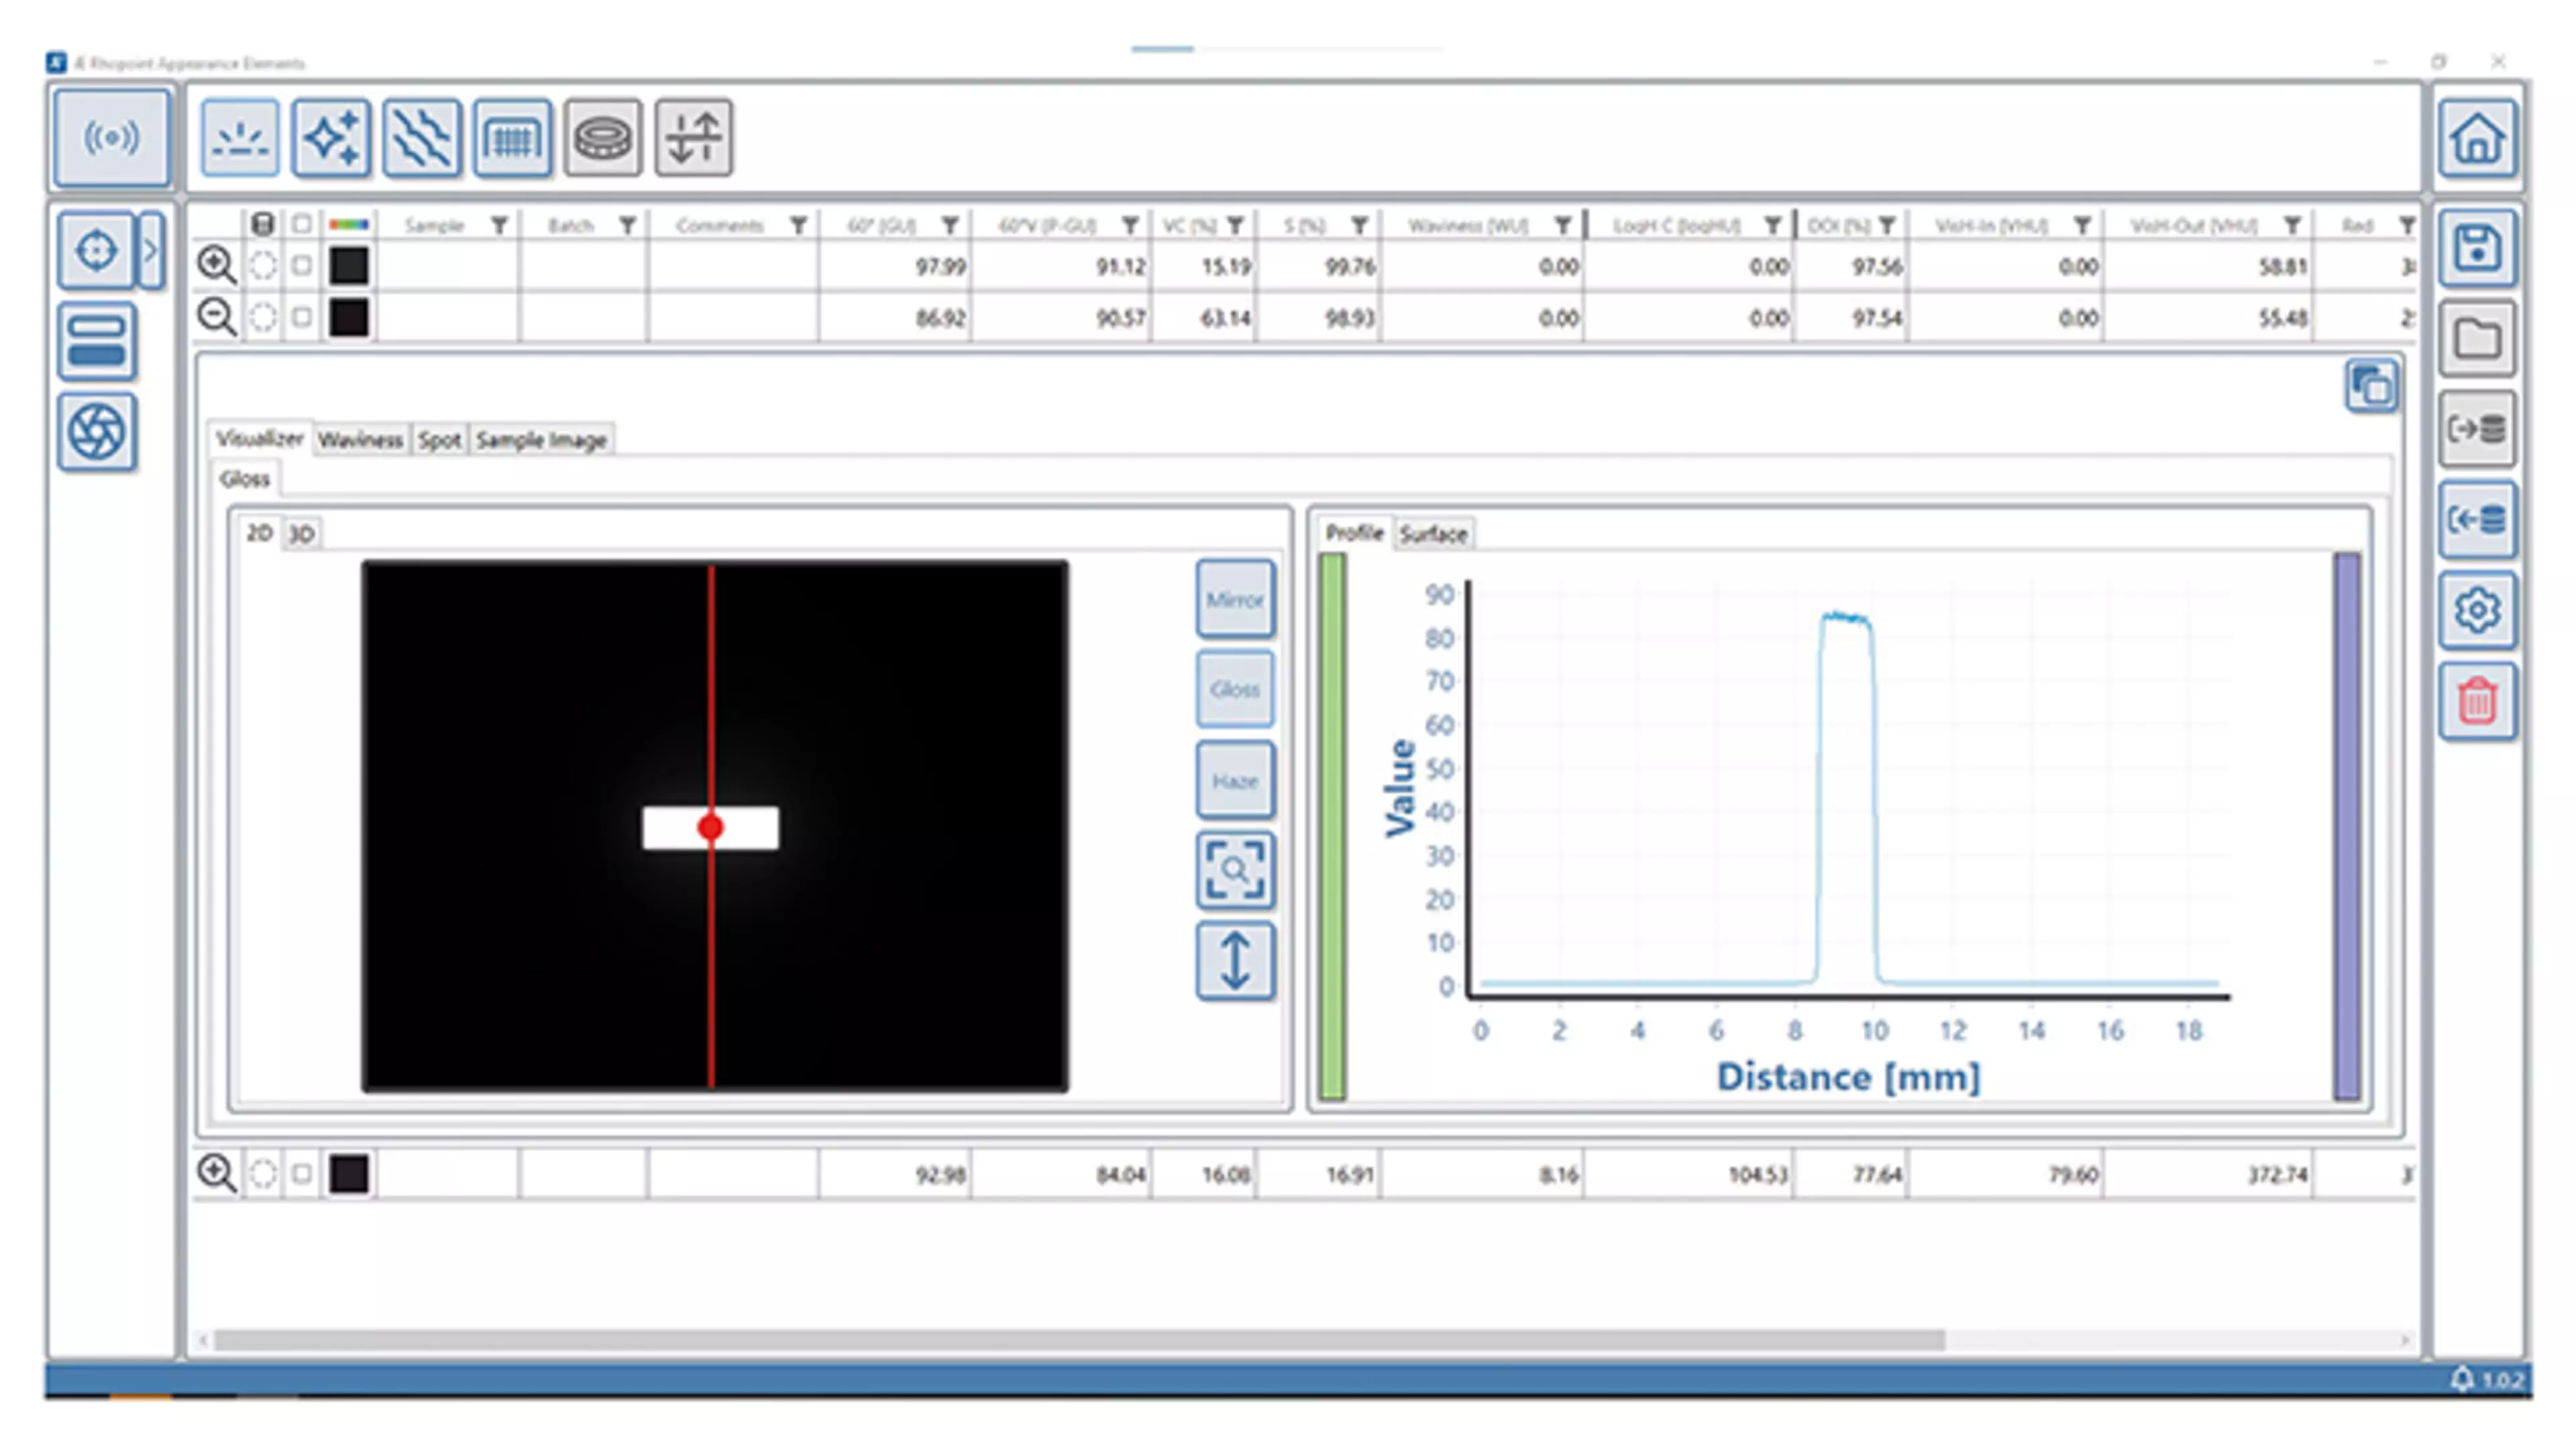Open settings with the gear icon
Screen dimensions: 2576x1447
pyautogui.click(x=2477, y=610)
